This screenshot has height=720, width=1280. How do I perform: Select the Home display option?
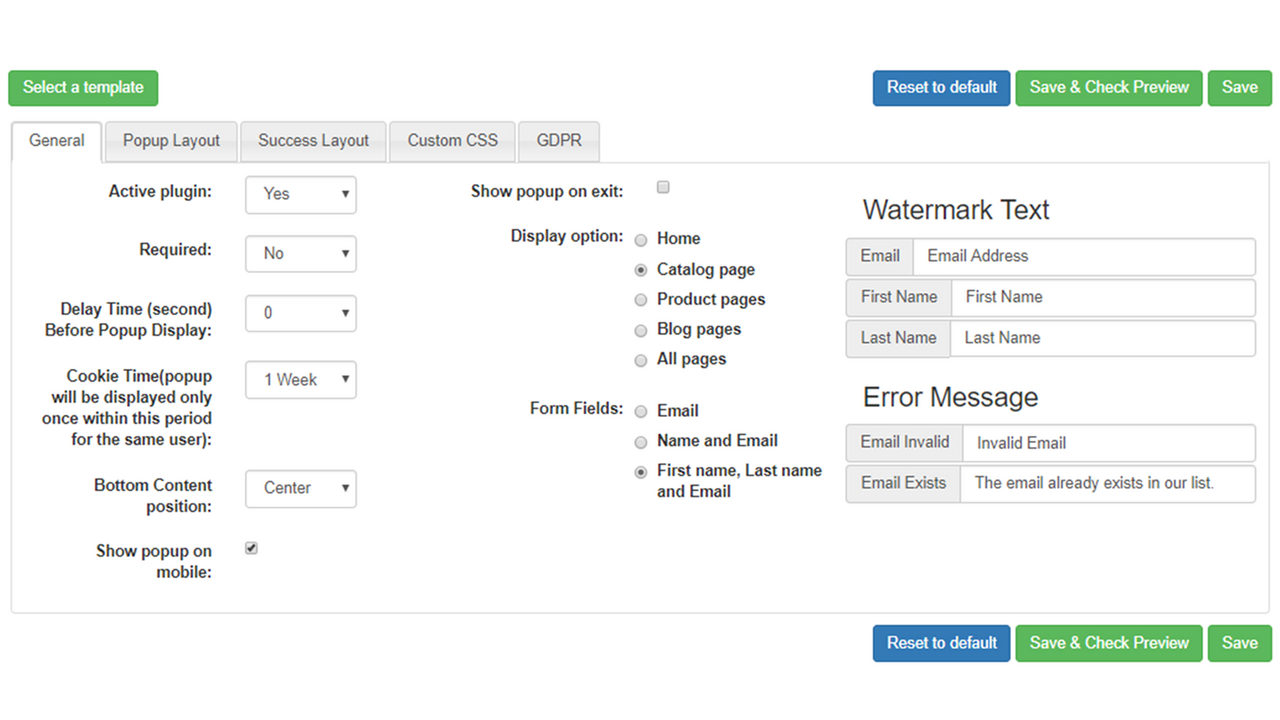click(641, 240)
